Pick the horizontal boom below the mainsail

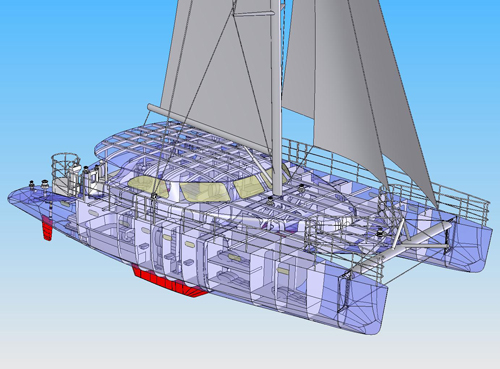209,127
